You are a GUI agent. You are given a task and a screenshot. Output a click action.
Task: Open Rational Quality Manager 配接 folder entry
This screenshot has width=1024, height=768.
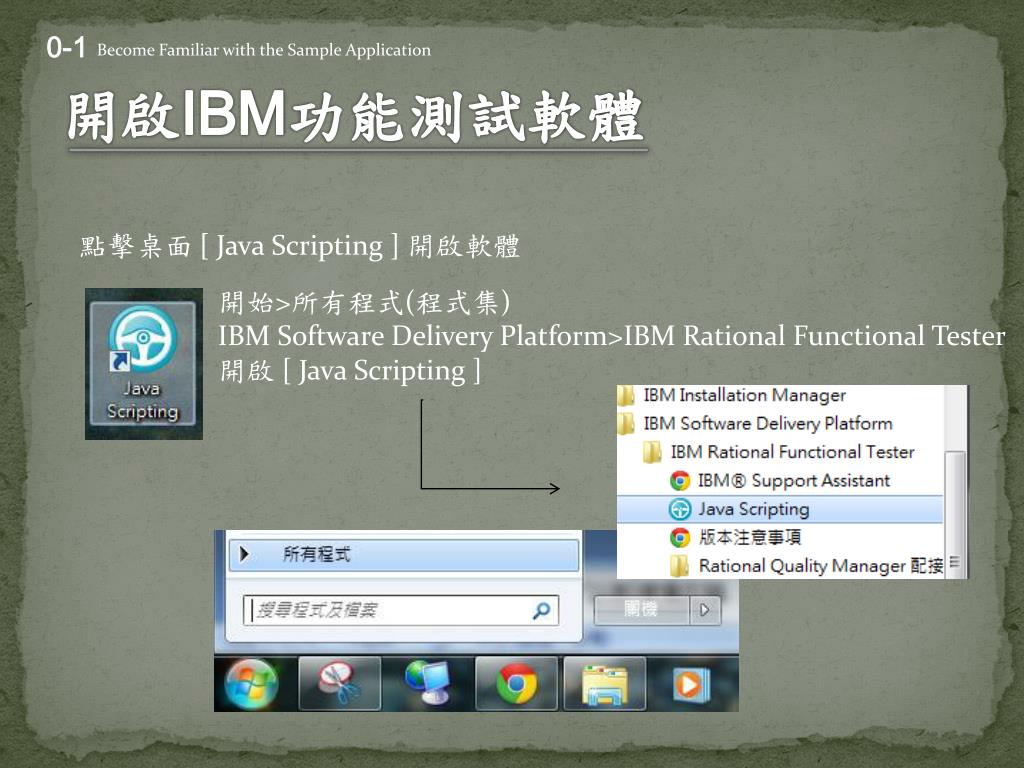807,566
